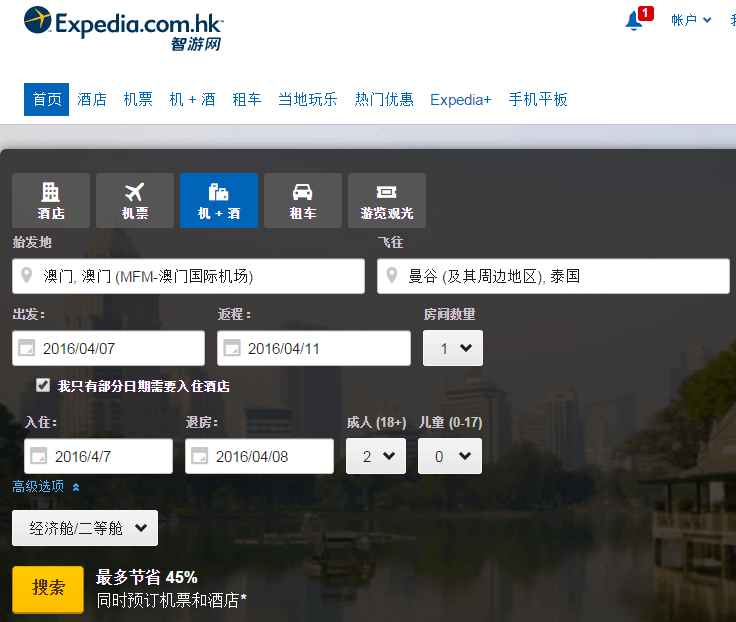Viewport: 736px width, 622px height.
Task: Open the 儿童 (0-17) children dropdown
Action: 450,456
